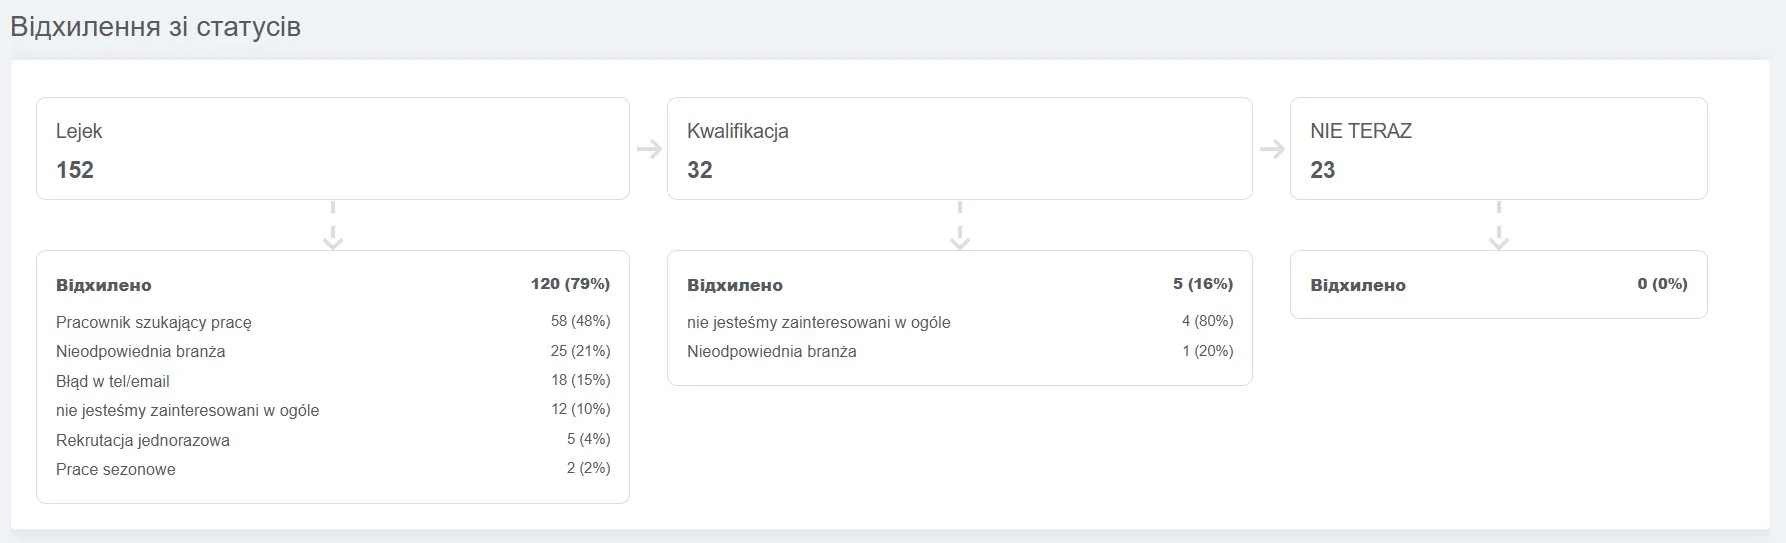Click the arrow between Kwalifikacja and NIE TERAZ
This screenshot has height=543, width=1786.
[1272, 149]
